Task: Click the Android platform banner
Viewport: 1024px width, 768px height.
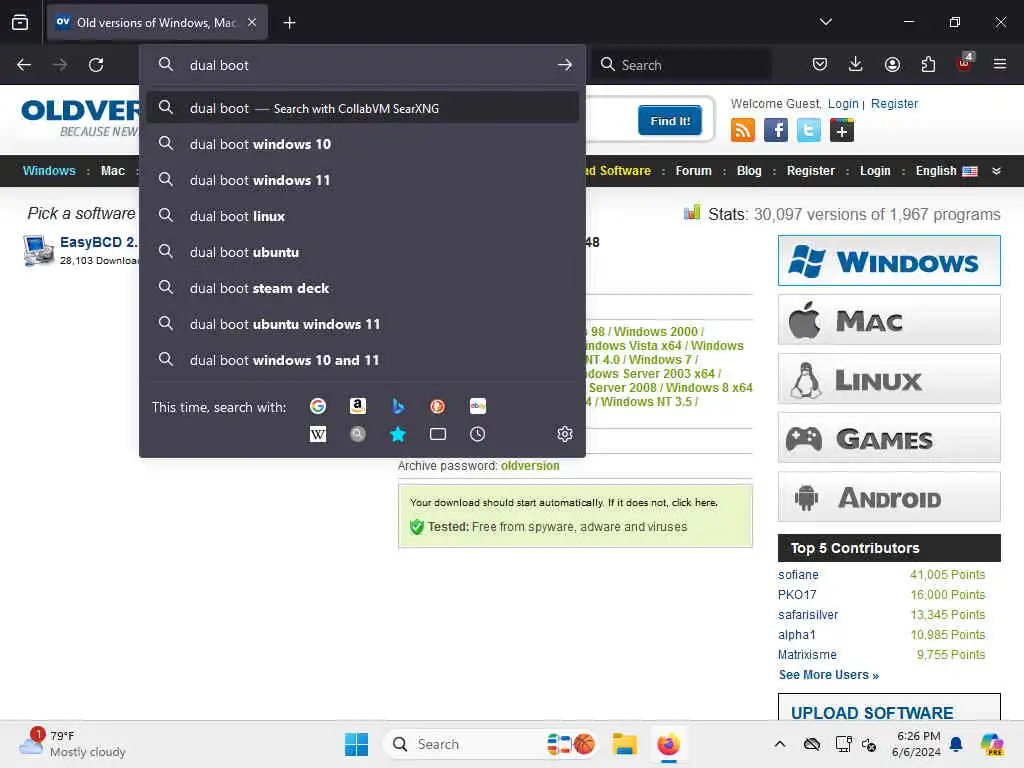Action: pos(889,496)
